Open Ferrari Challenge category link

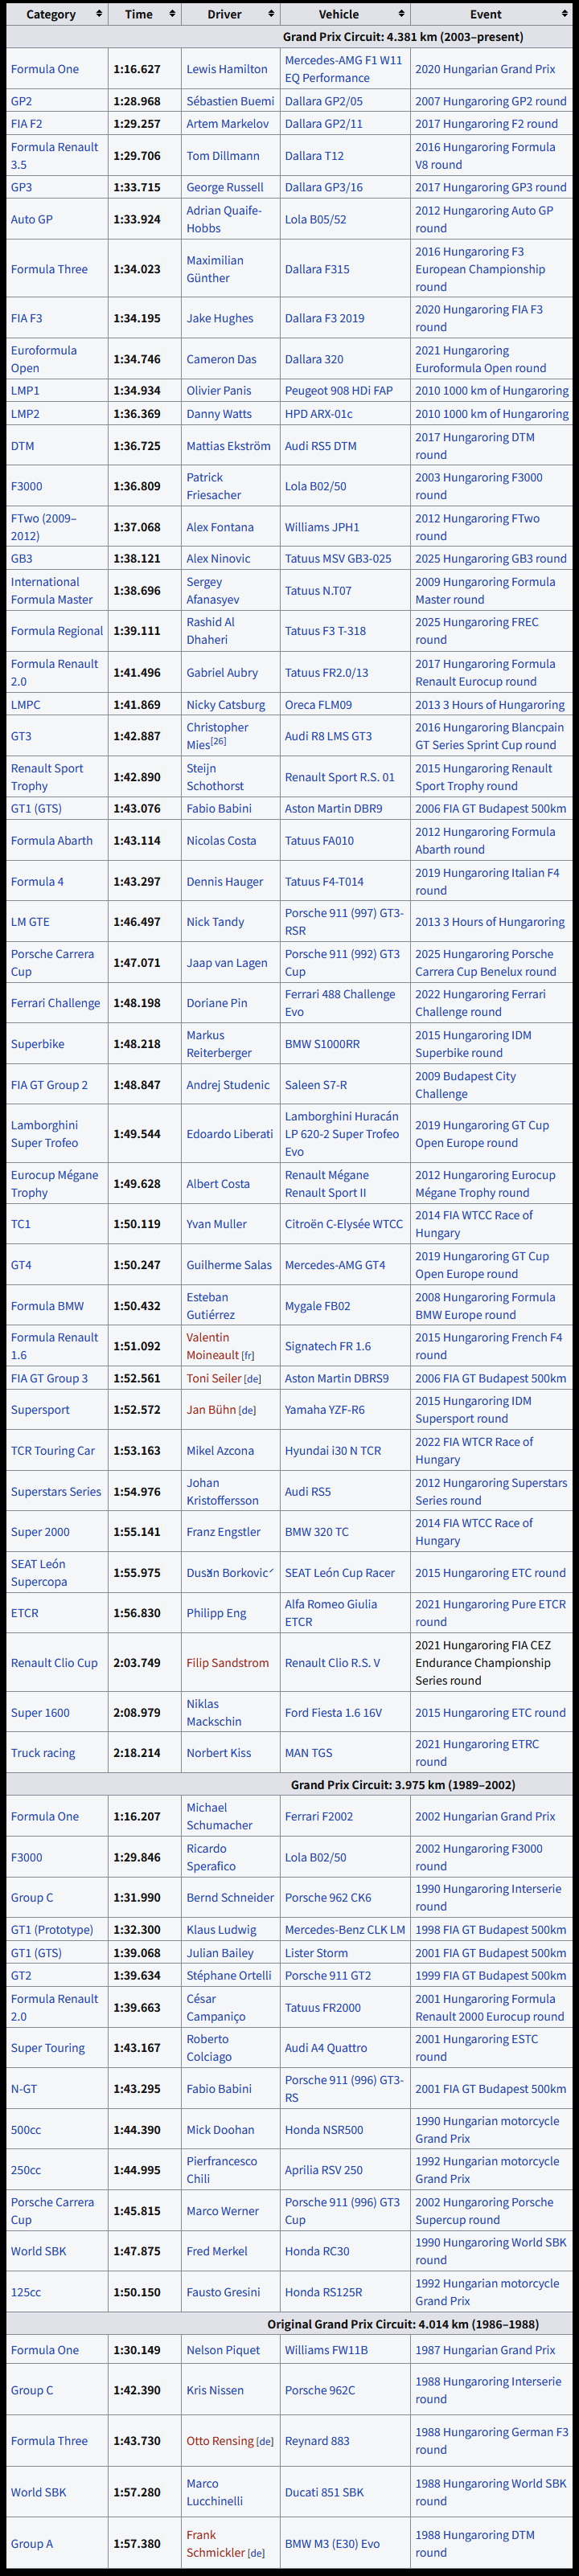[x=56, y=1003]
